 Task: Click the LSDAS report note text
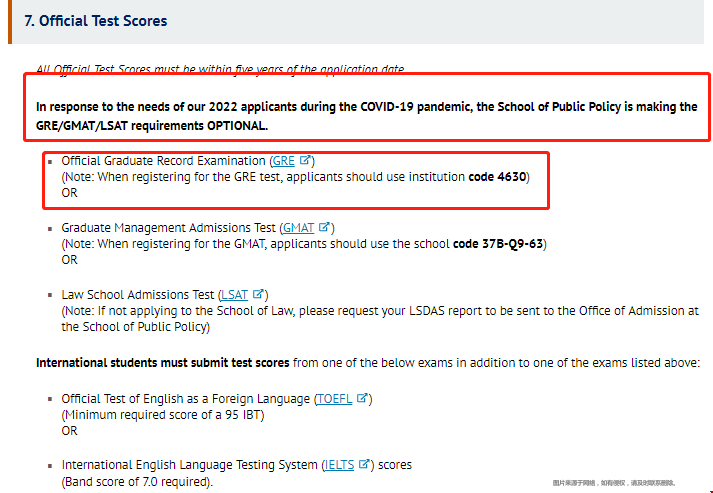pos(380,319)
